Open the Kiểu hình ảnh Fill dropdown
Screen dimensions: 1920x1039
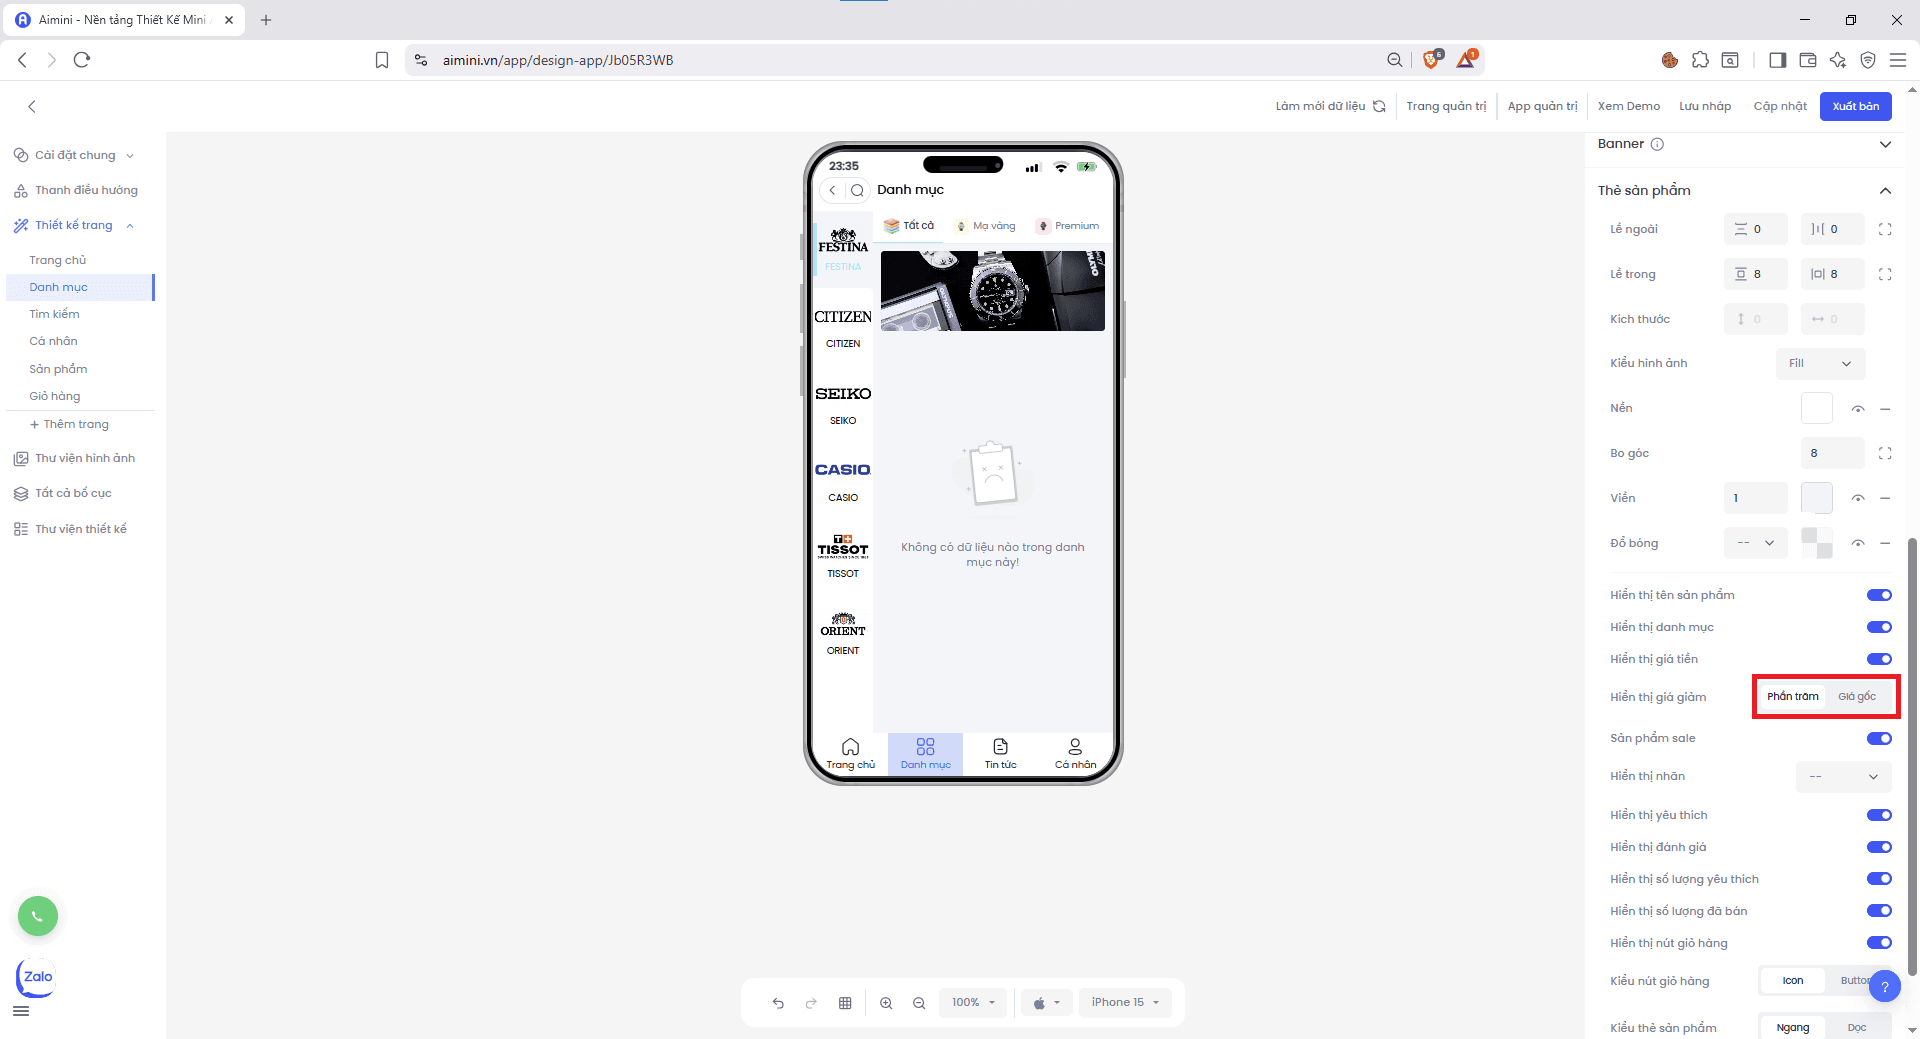pos(1820,363)
